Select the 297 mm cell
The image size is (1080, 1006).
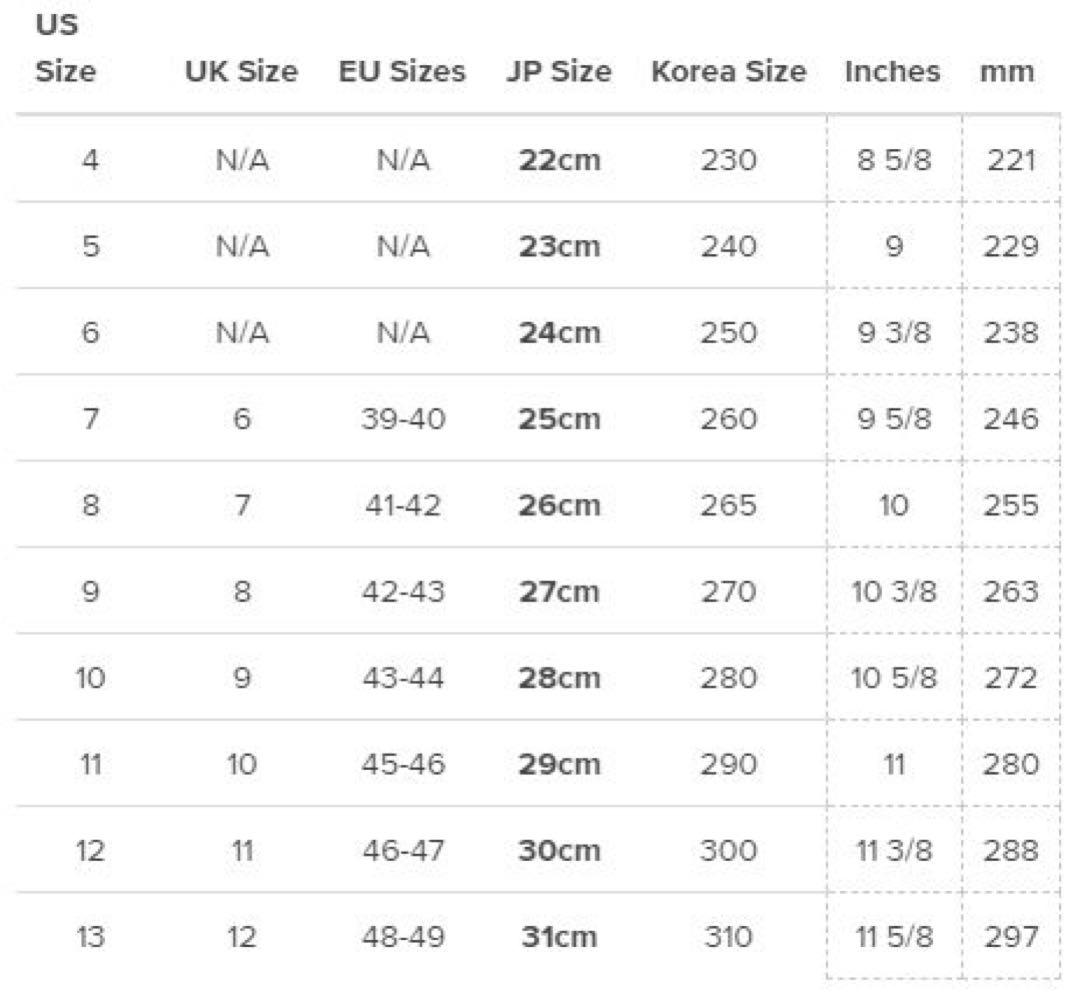click(1010, 937)
